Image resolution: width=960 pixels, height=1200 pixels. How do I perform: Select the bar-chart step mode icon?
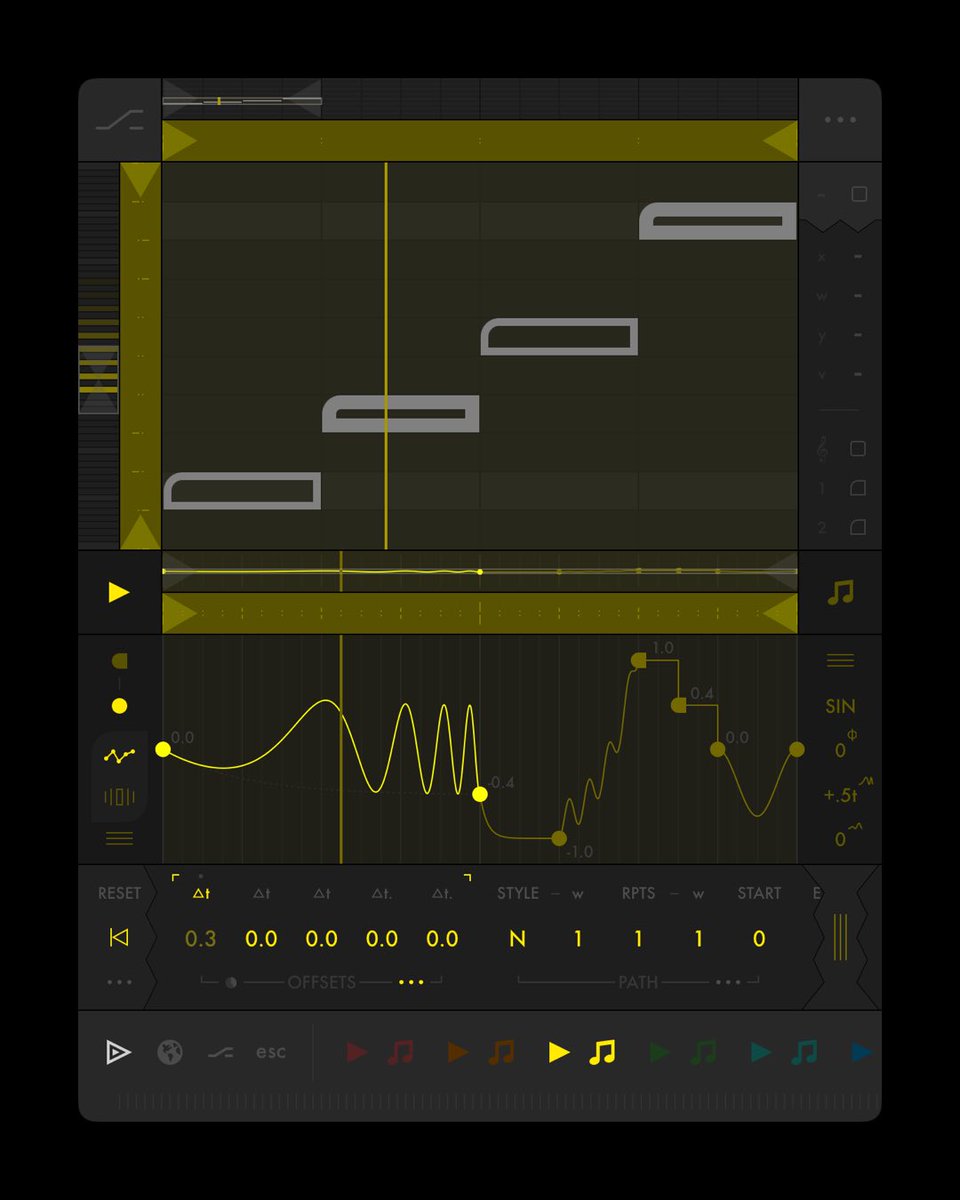[118, 797]
